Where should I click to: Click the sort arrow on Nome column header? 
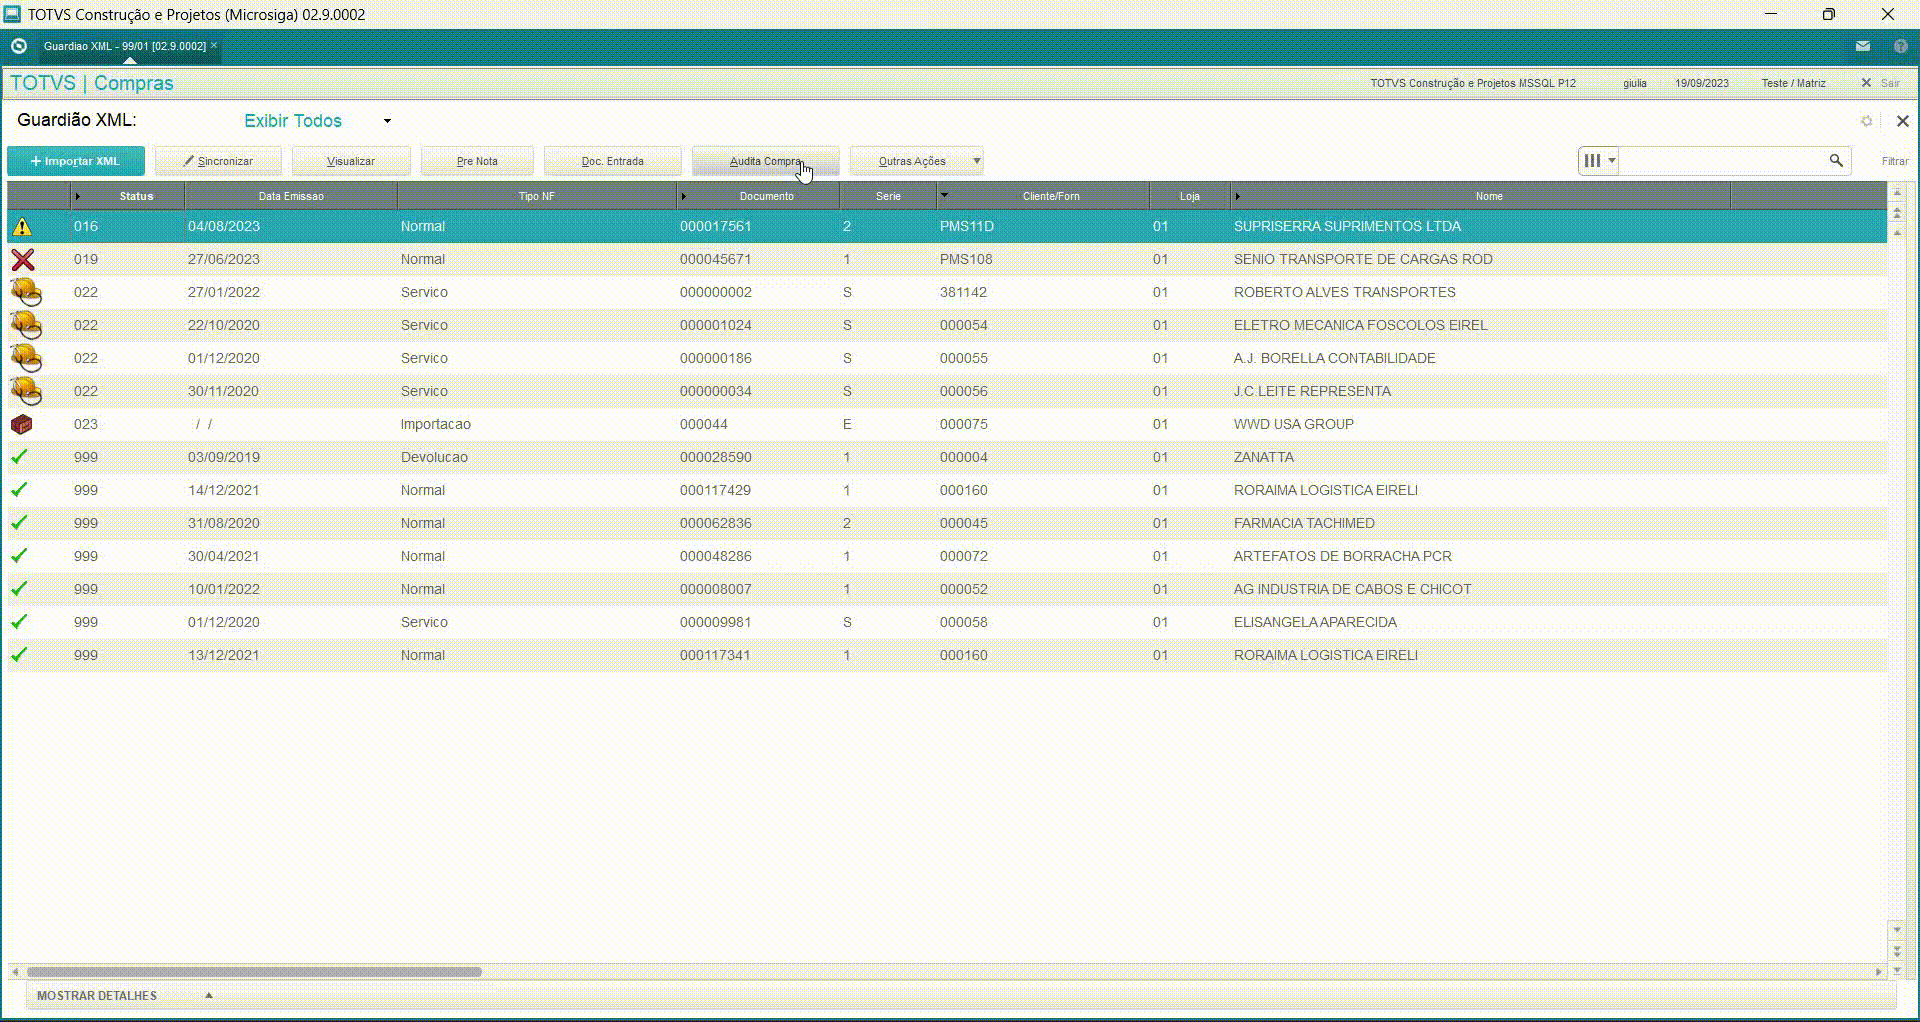click(x=1237, y=196)
